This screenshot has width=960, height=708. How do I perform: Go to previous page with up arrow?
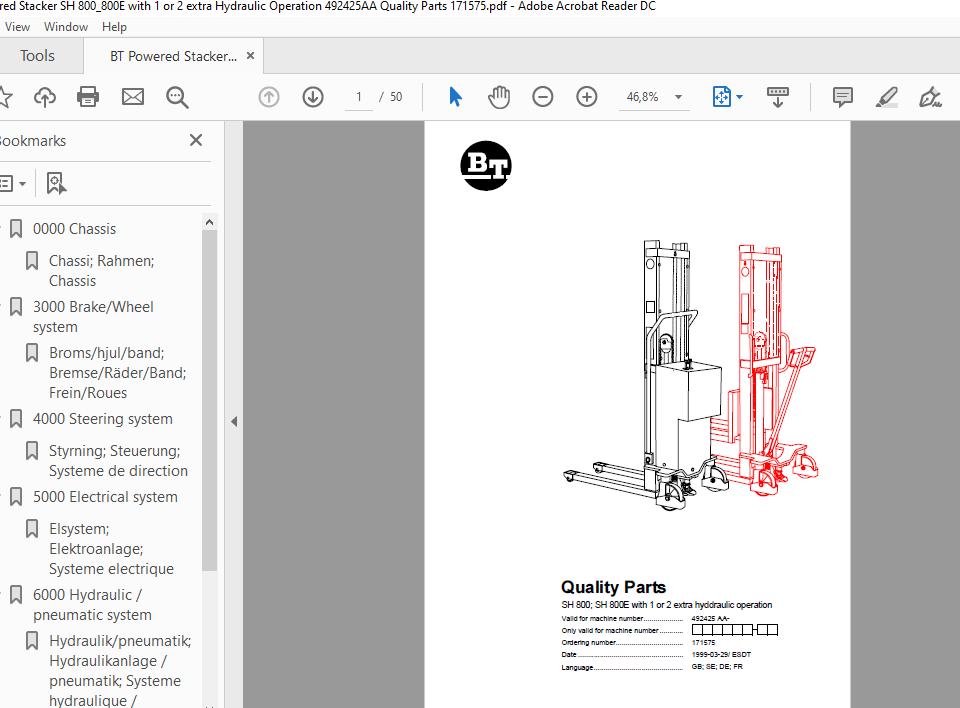point(269,97)
